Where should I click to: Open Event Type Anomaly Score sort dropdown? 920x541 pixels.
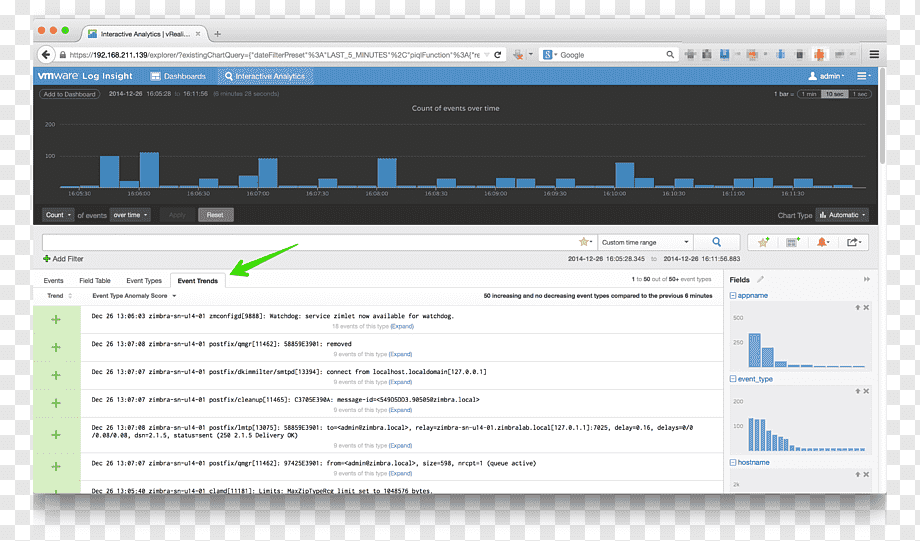coord(134,296)
